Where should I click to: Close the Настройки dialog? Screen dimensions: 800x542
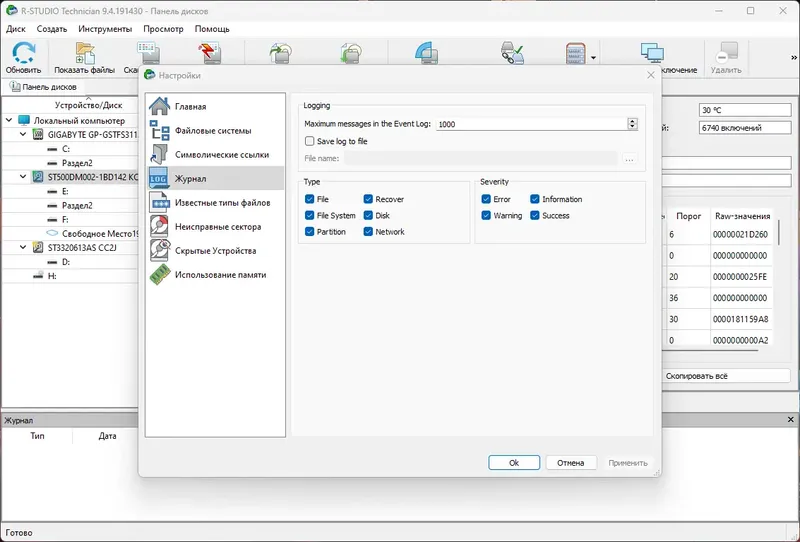coord(651,76)
